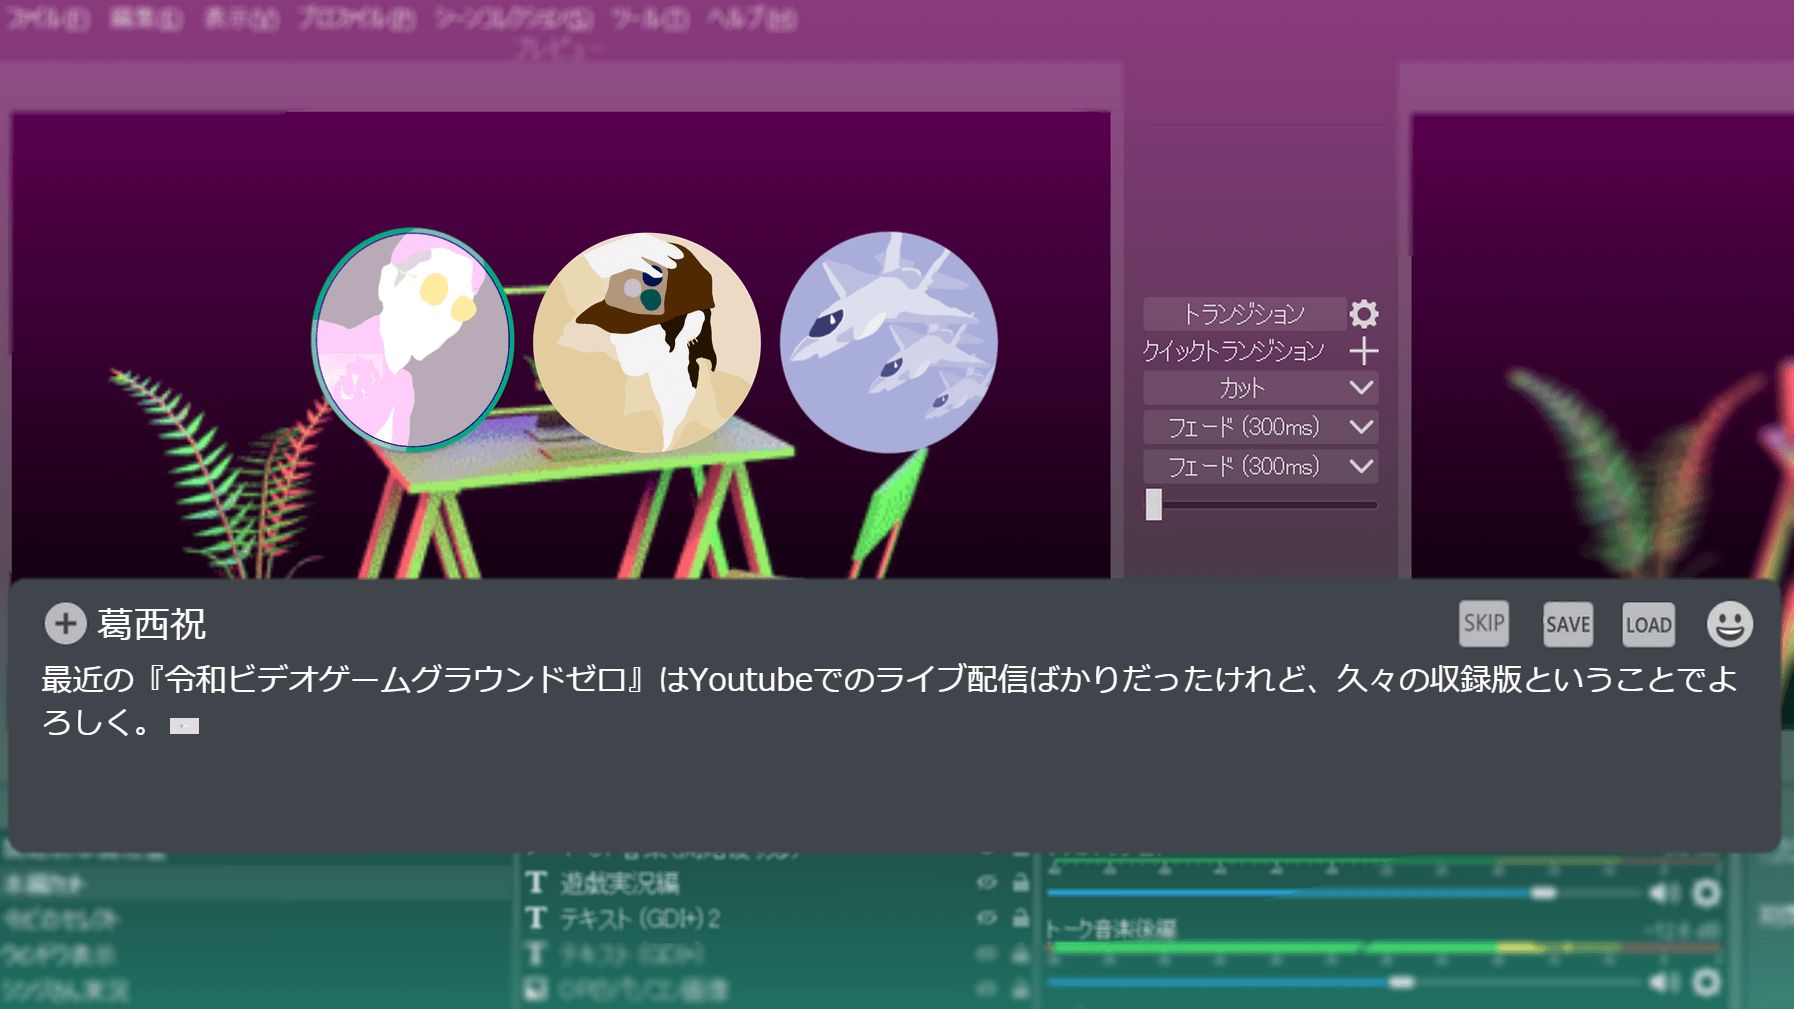Open gear icon of トーク音声後編 track
The image size is (1794, 1009).
click(x=1707, y=983)
